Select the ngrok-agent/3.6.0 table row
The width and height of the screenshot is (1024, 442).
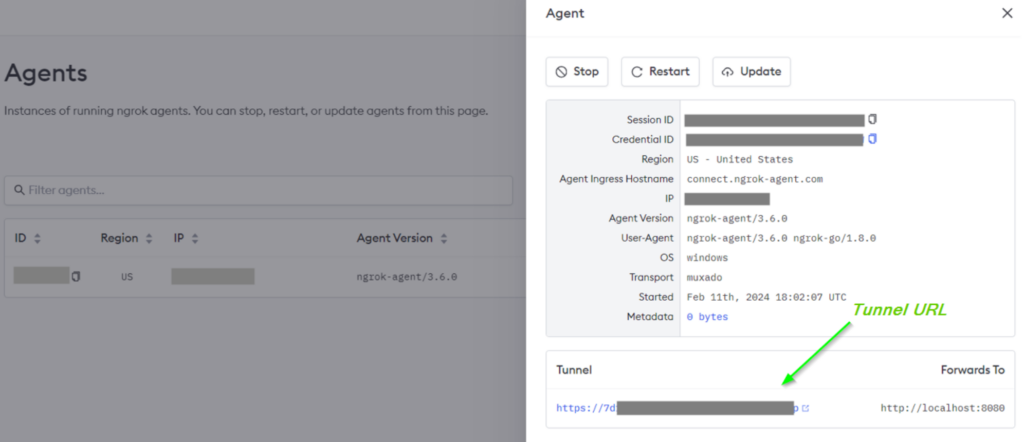pyautogui.click(x=407, y=277)
